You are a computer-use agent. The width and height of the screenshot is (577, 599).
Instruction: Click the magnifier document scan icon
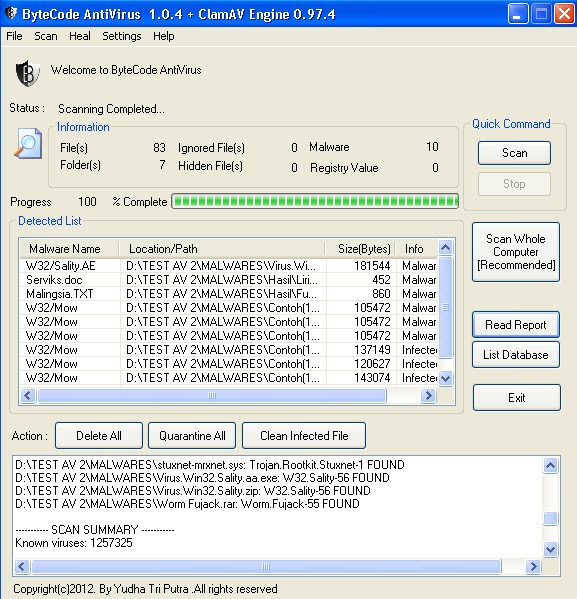click(28, 144)
